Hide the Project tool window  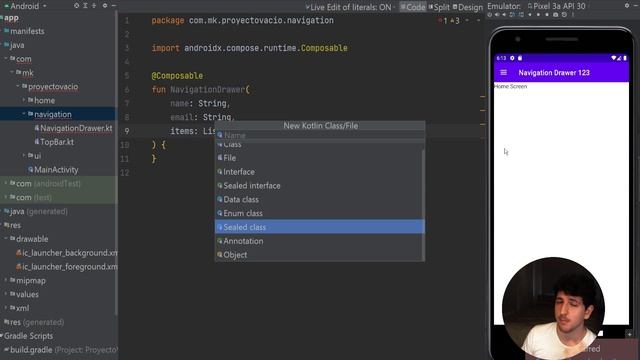114,6
